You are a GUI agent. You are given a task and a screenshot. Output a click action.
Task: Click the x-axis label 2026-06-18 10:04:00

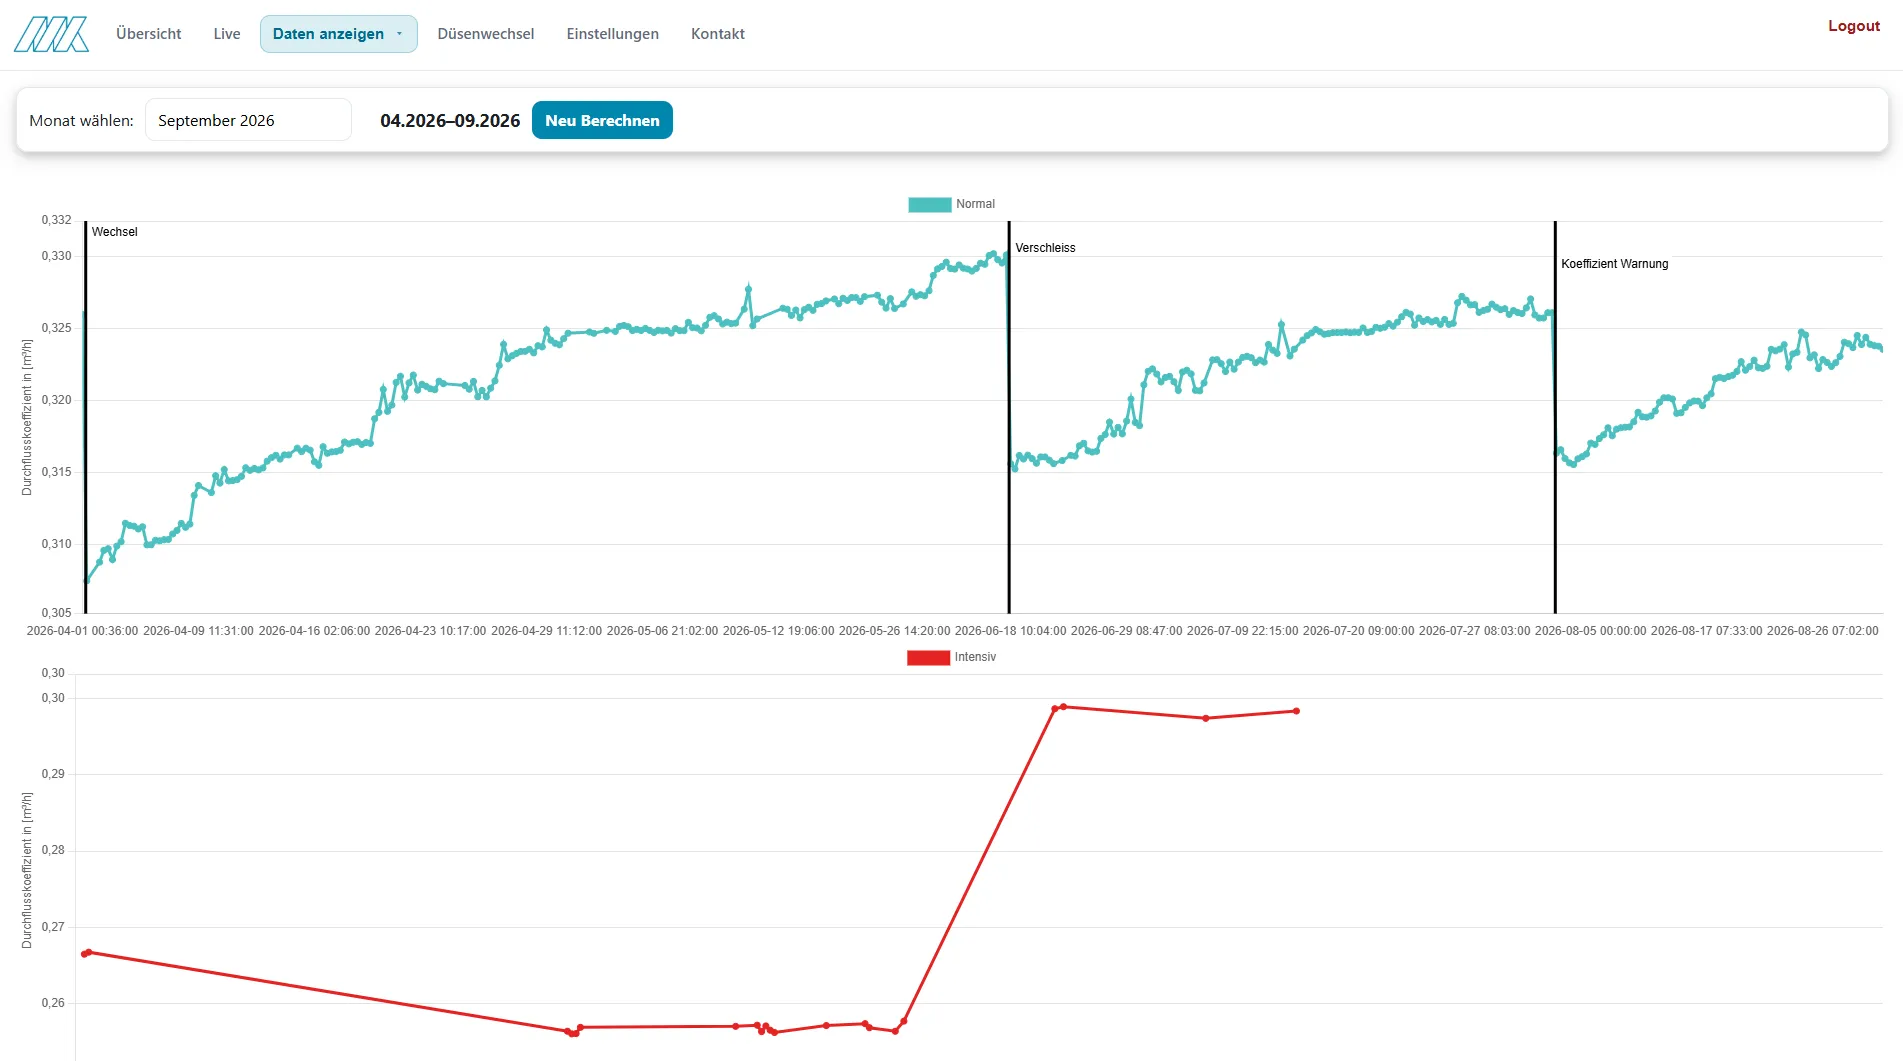click(1010, 631)
